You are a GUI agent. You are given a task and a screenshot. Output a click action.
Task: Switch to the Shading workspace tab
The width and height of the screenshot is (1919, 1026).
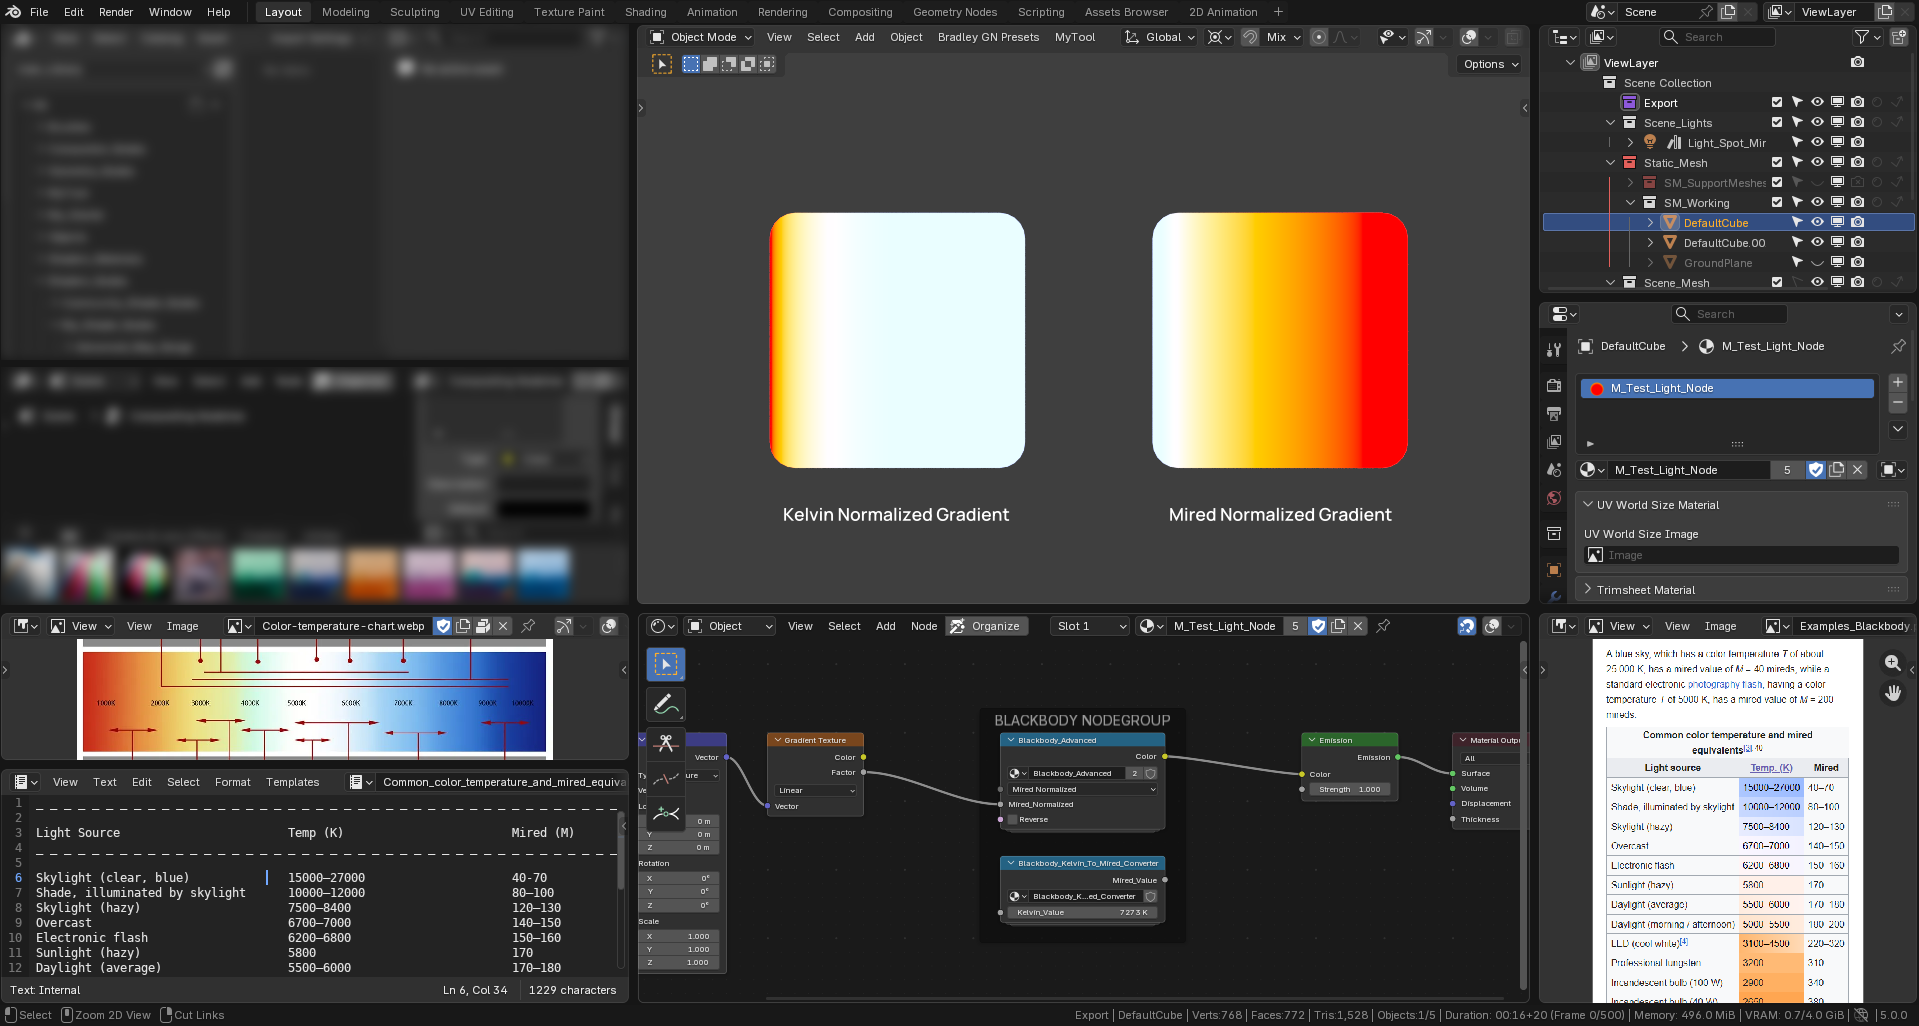[x=646, y=12]
